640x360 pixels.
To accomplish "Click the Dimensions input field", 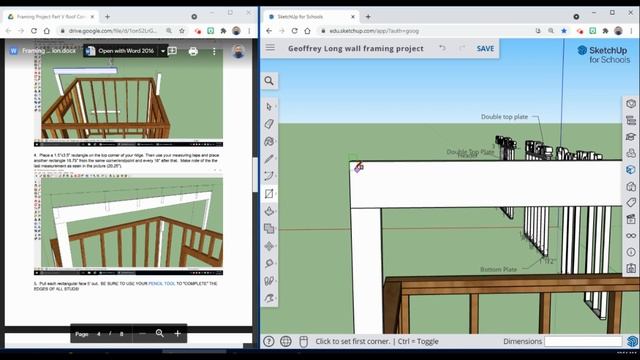I will 583,341.
